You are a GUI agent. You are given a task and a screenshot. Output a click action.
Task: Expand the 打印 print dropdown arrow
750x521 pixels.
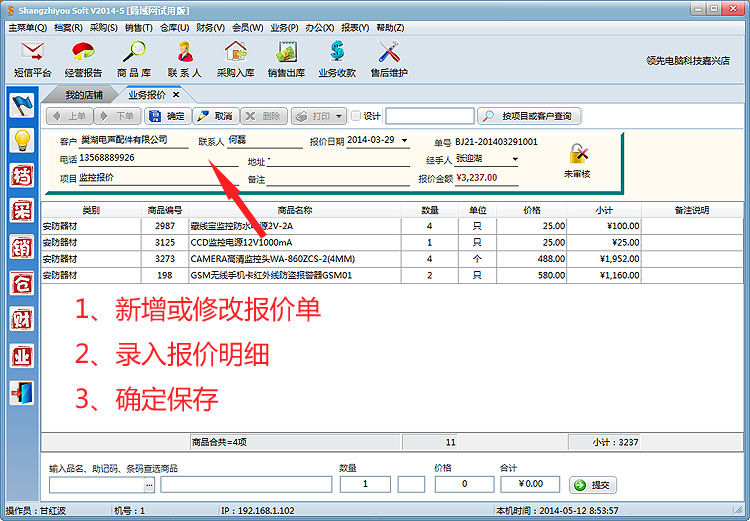click(339, 116)
